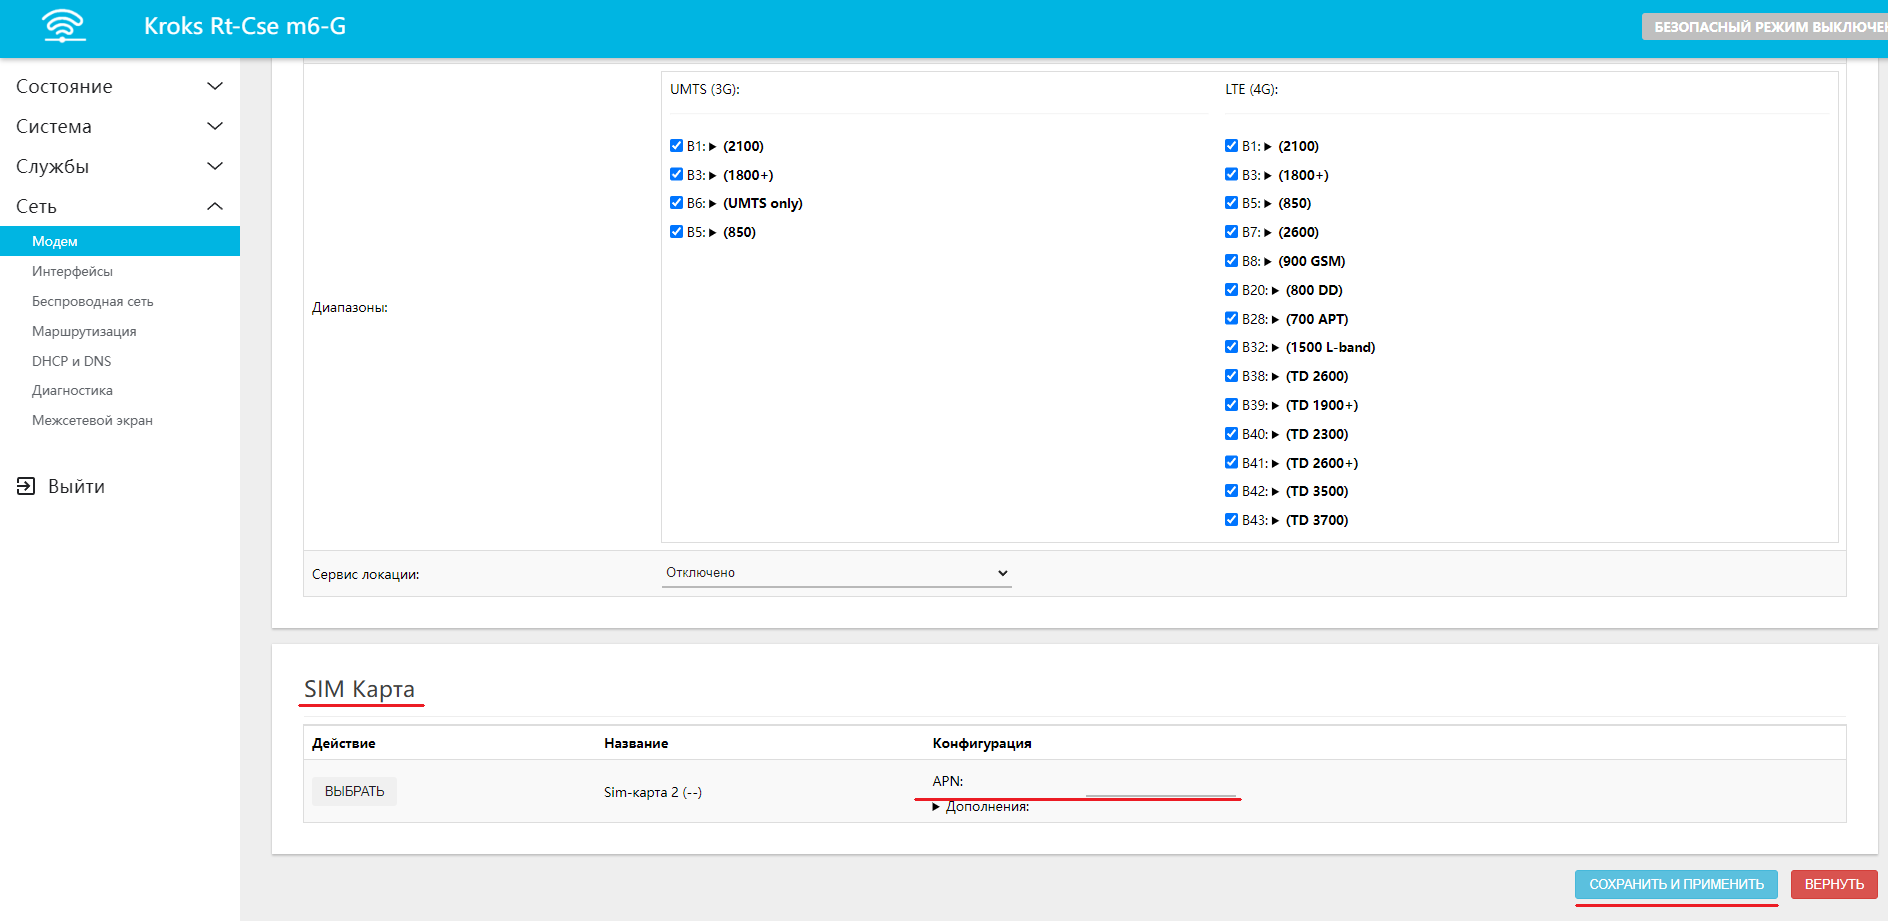This screenshot has height=921, width=1888.
Task: Open the Интерфейсы network page
Action: click(72, 271)
